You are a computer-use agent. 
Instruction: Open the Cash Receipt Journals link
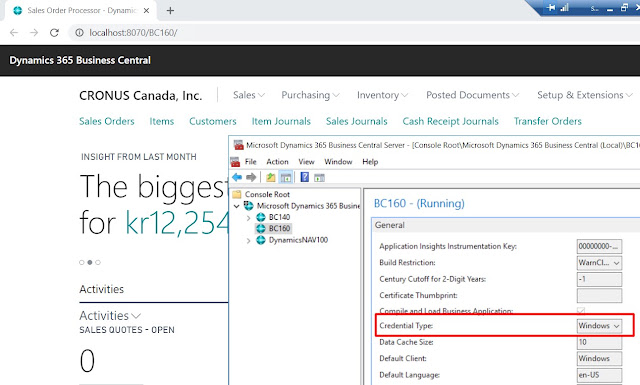pos(451,121)
